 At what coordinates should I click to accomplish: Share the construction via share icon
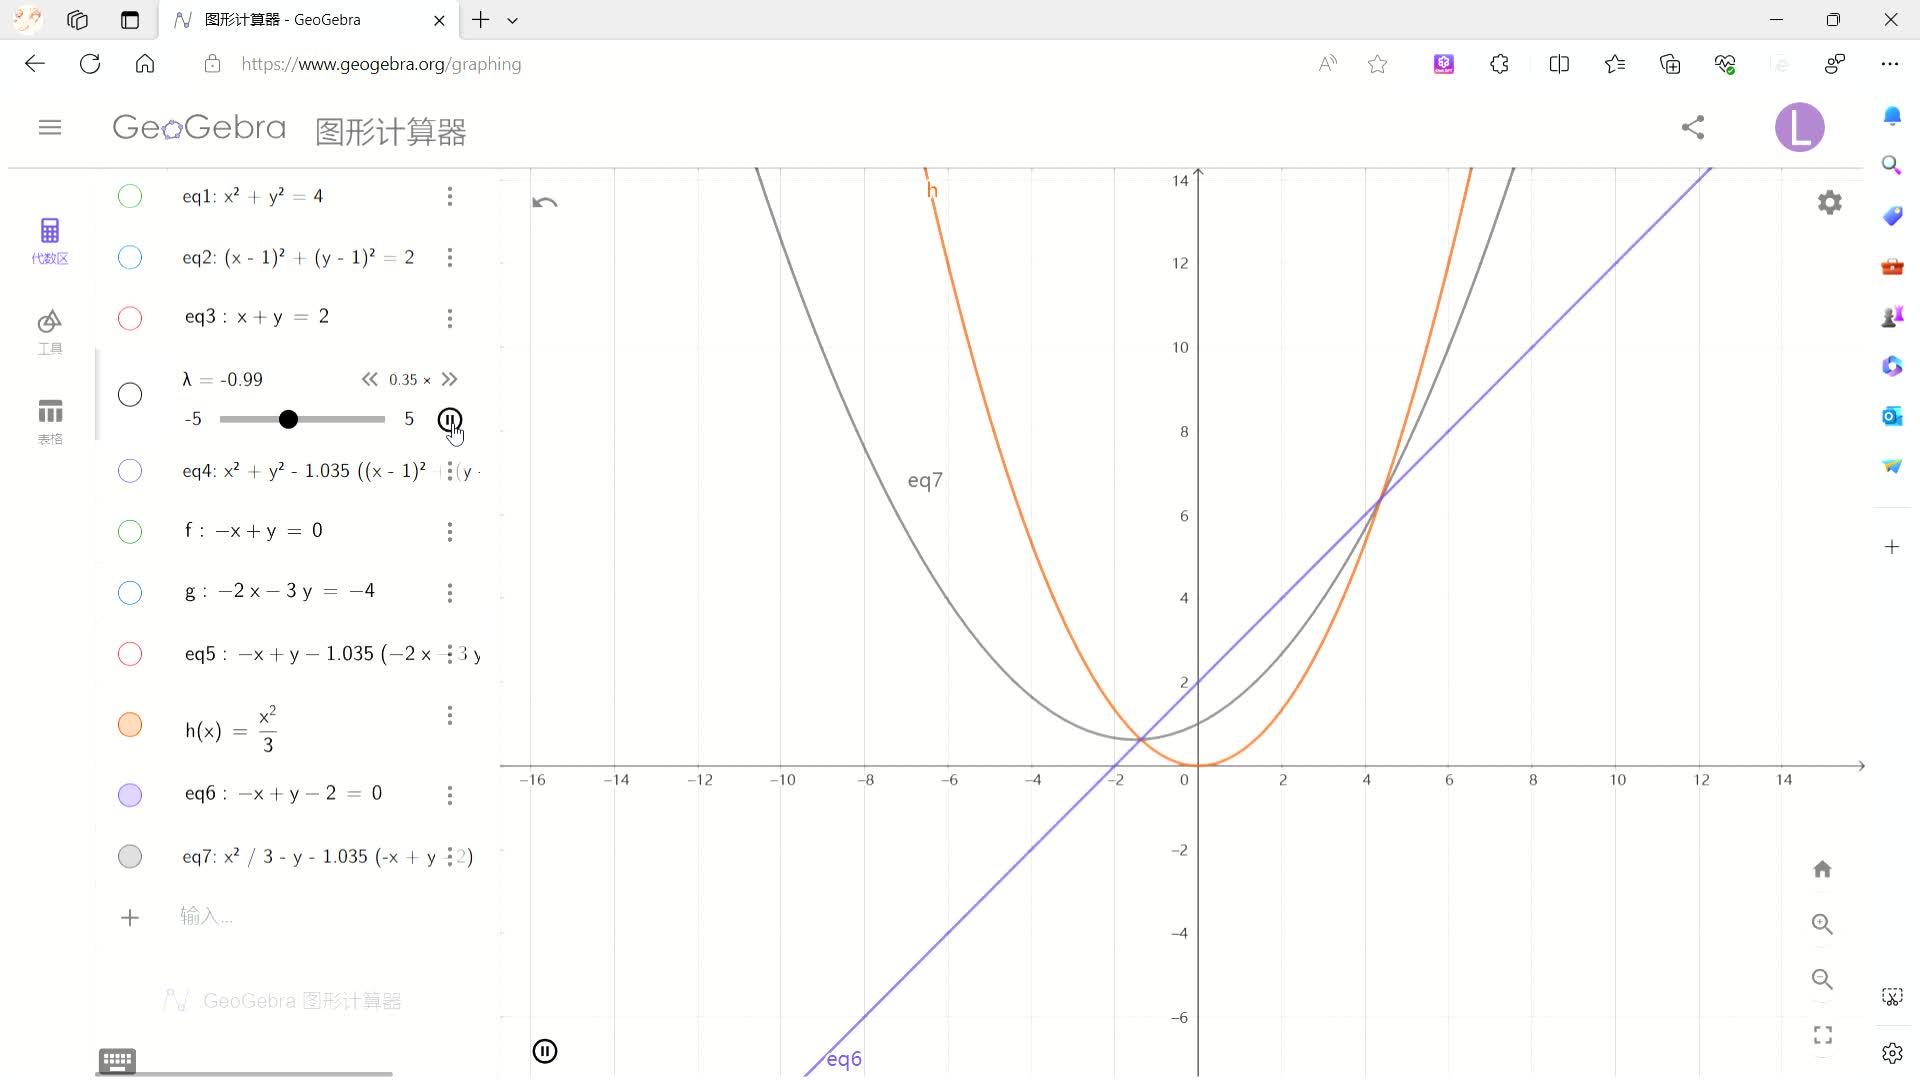click(x=1692, y=127)
